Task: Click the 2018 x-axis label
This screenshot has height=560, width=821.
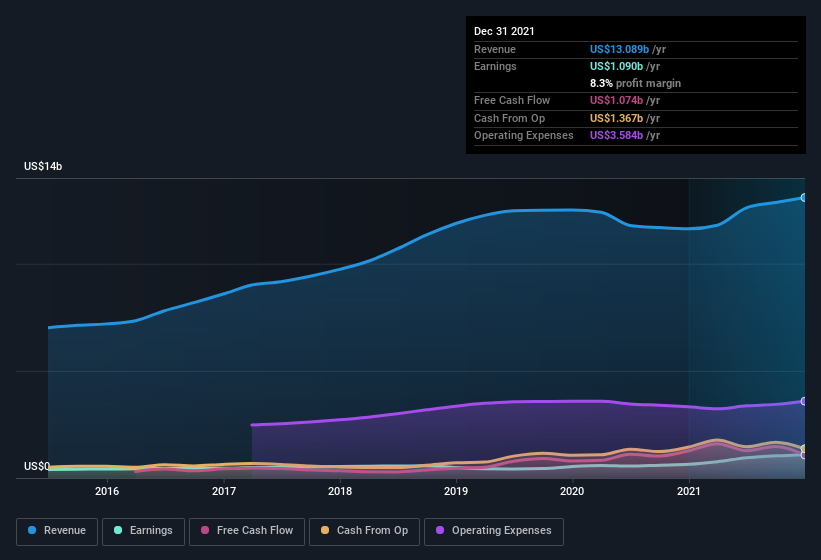Action: tap(340, 491)
